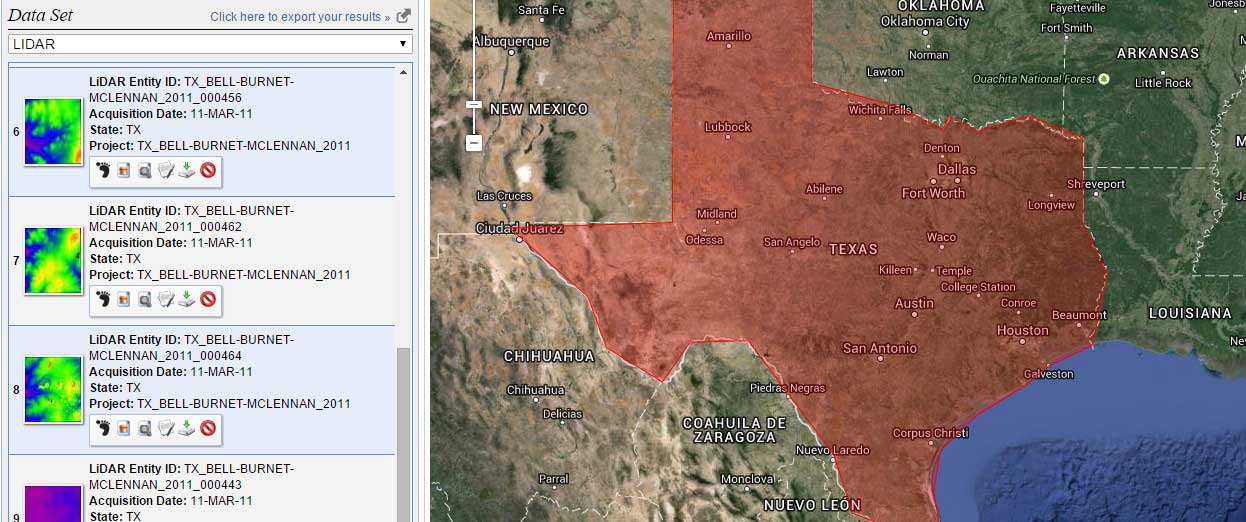Click the Ouachita National Forest marker
This screenshot has width=1246, height=522.
pos(1104,78)
